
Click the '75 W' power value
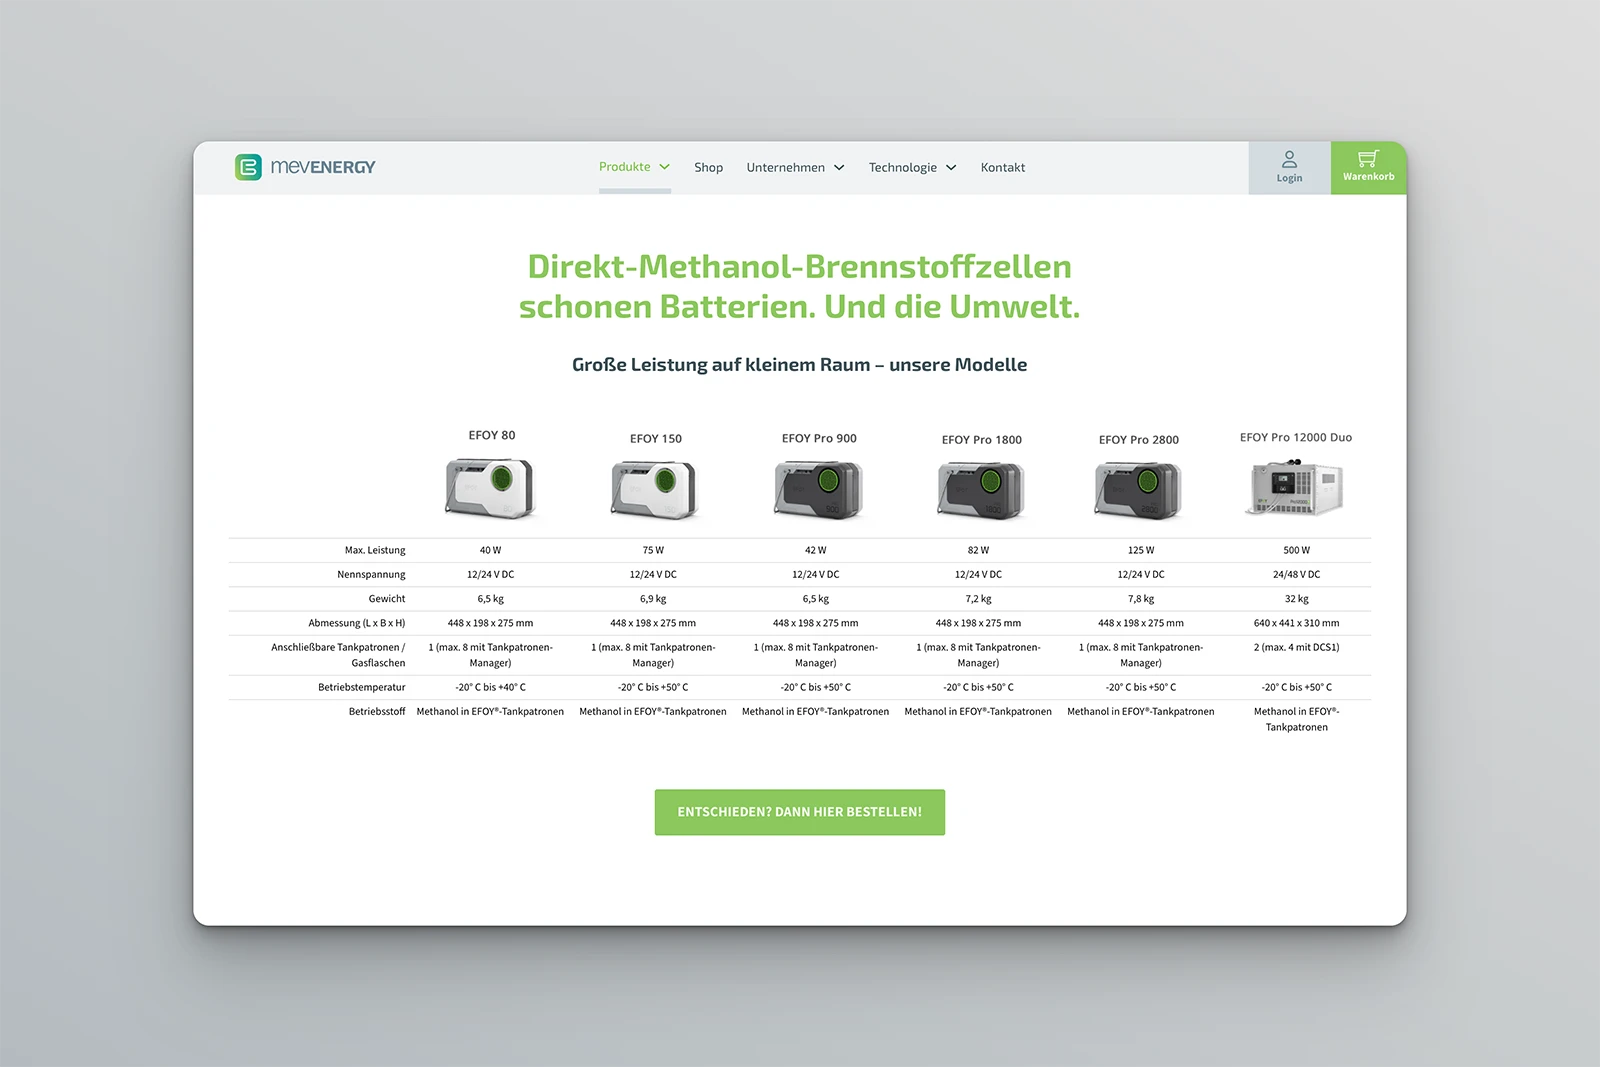tap(653, 551)
